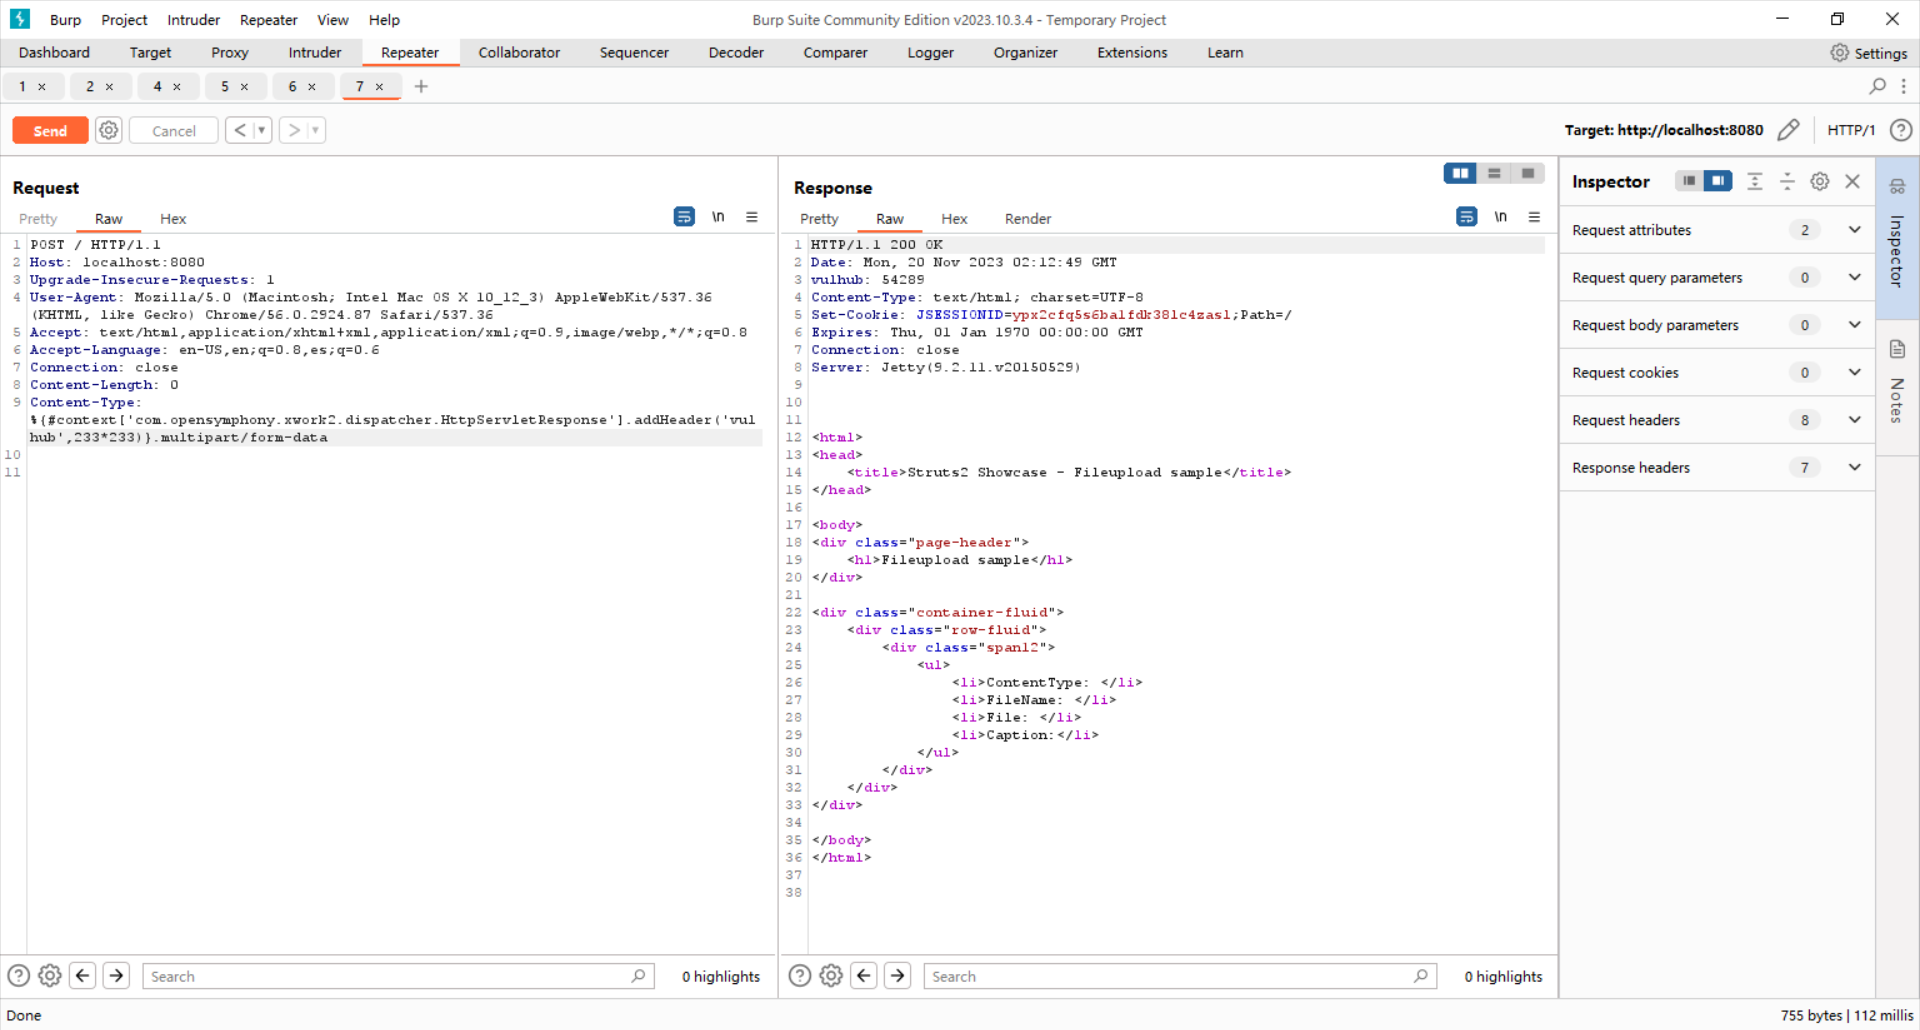Open the Notes side panel
The height and width of the screenshot is (1030, 1920).
1897,385
